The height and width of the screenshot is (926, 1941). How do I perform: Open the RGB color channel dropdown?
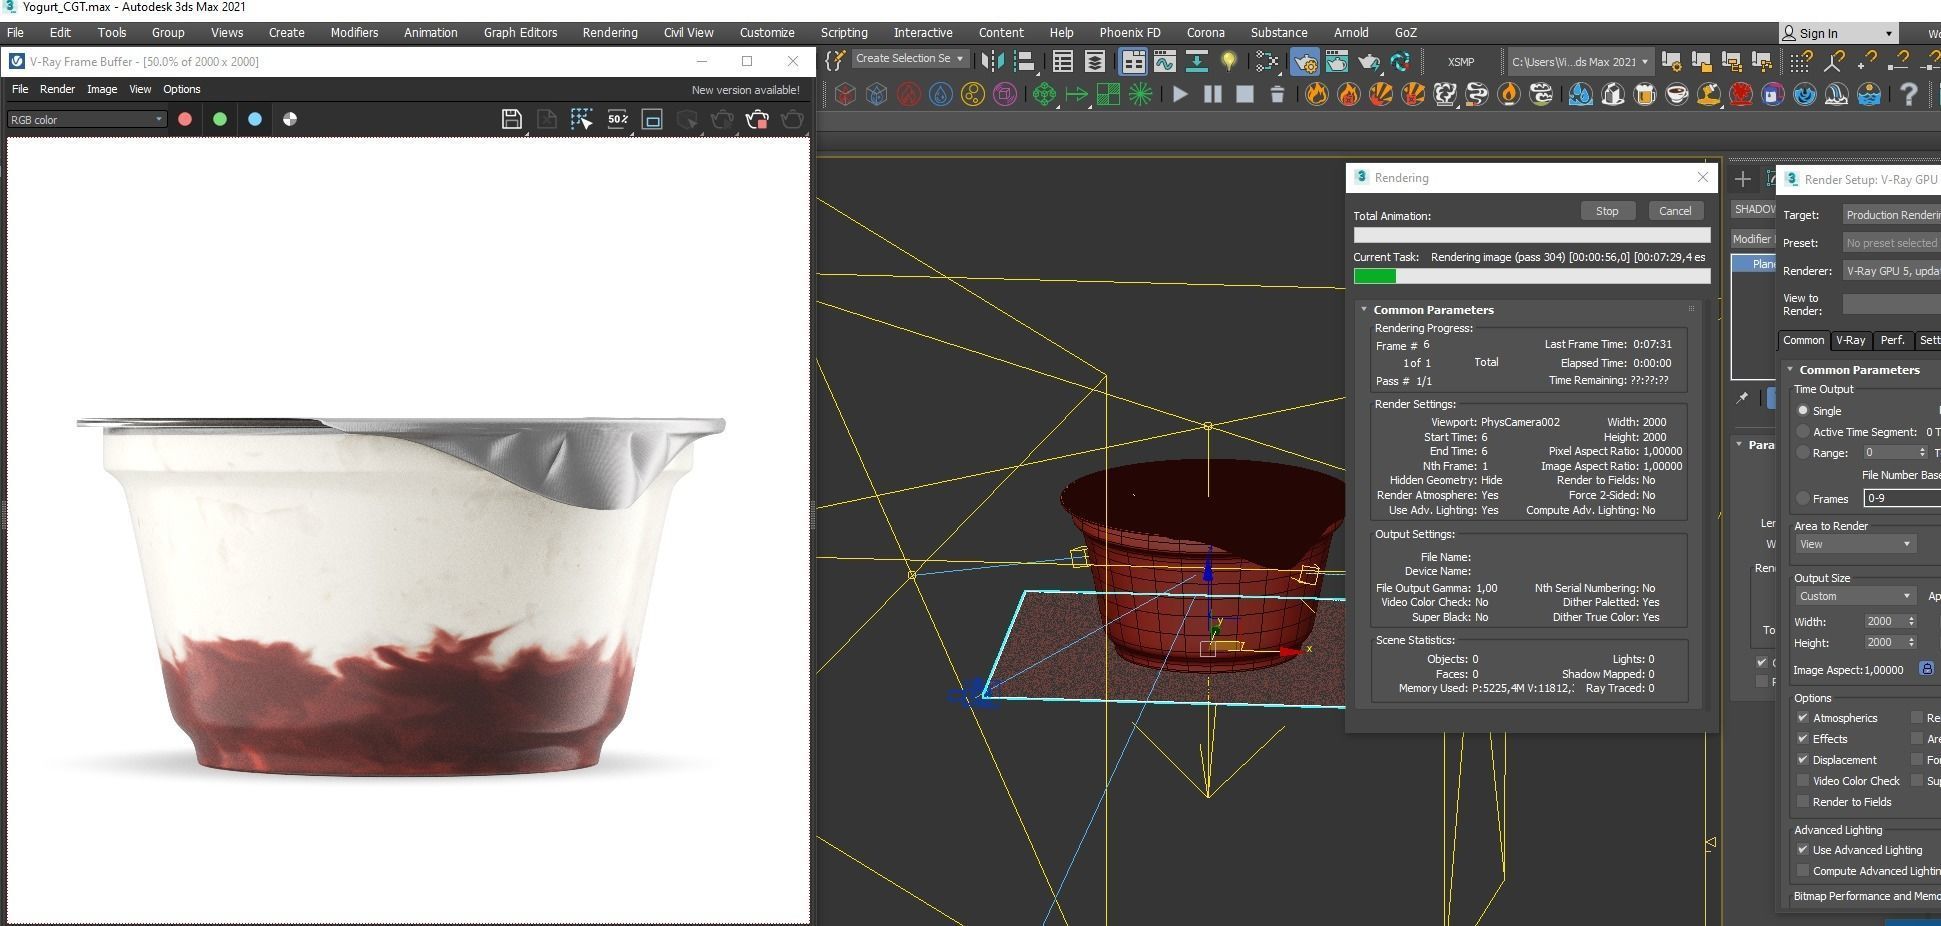click(x=86, y=119)
